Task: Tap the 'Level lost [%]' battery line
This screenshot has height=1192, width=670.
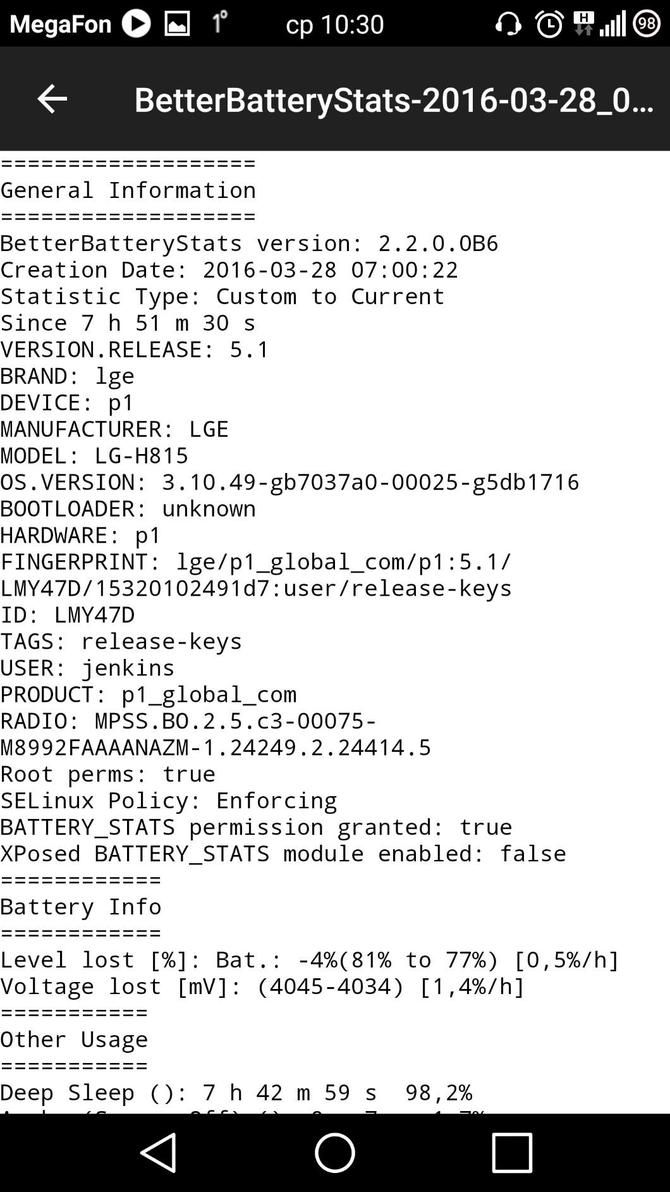Action: (309, 960)
